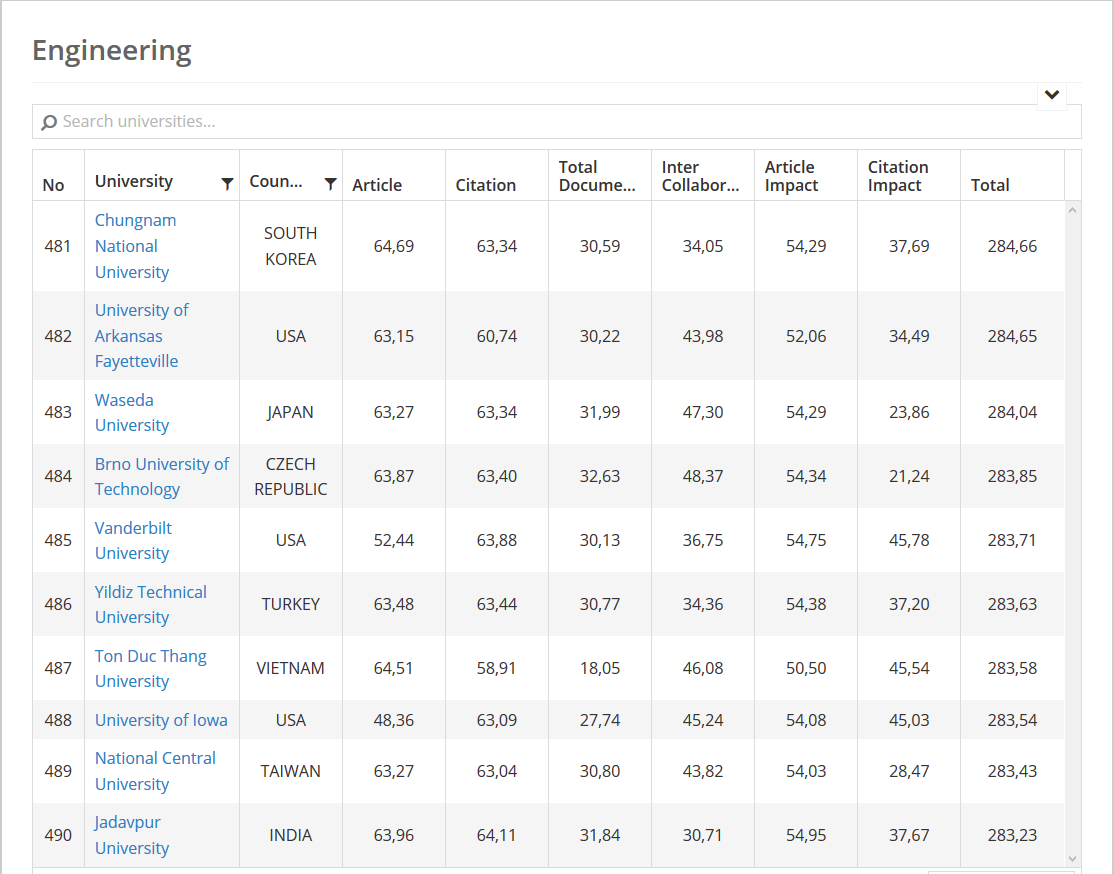Open University of Iowa link
The image size is (1114, 874).
(161, 720)
